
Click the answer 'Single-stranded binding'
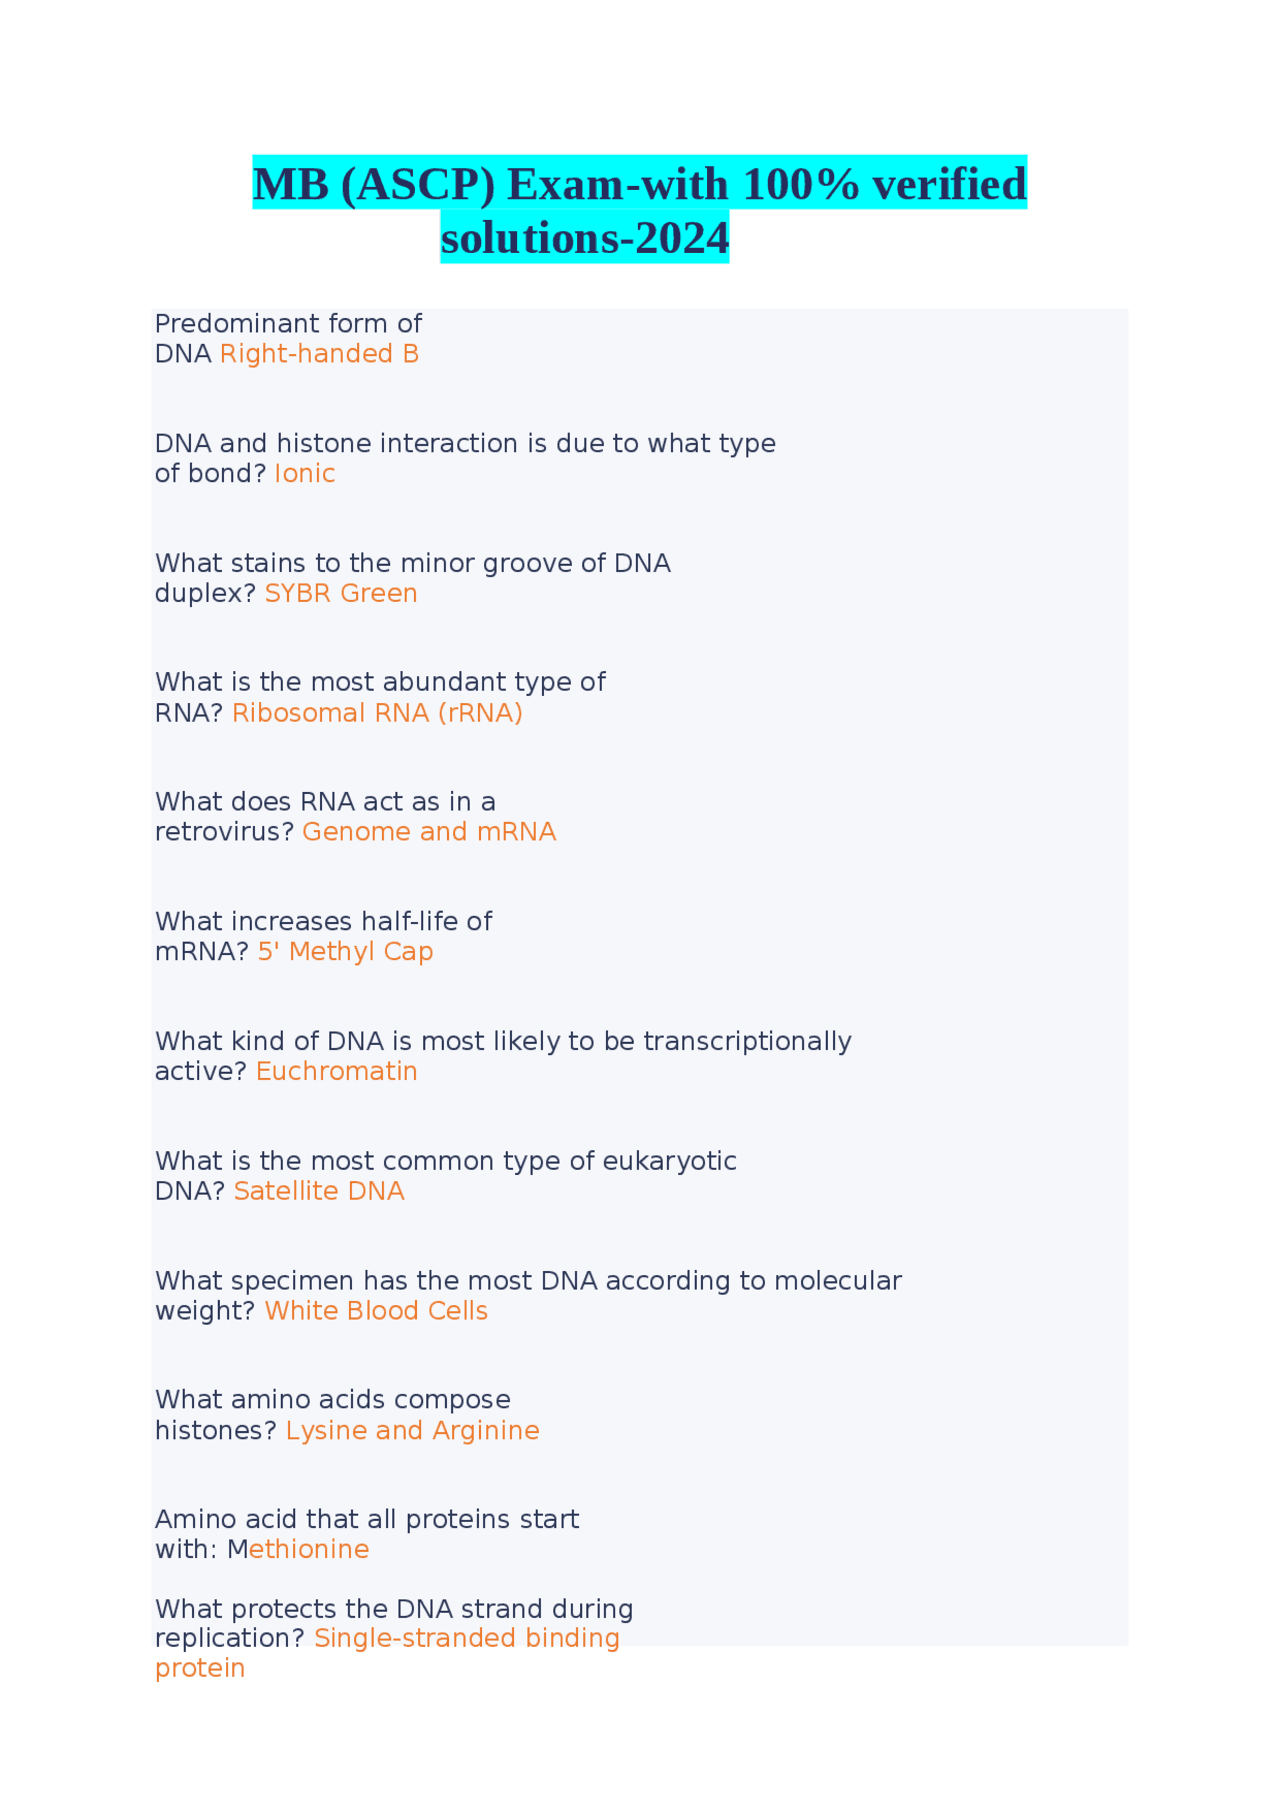(467, 1638)
